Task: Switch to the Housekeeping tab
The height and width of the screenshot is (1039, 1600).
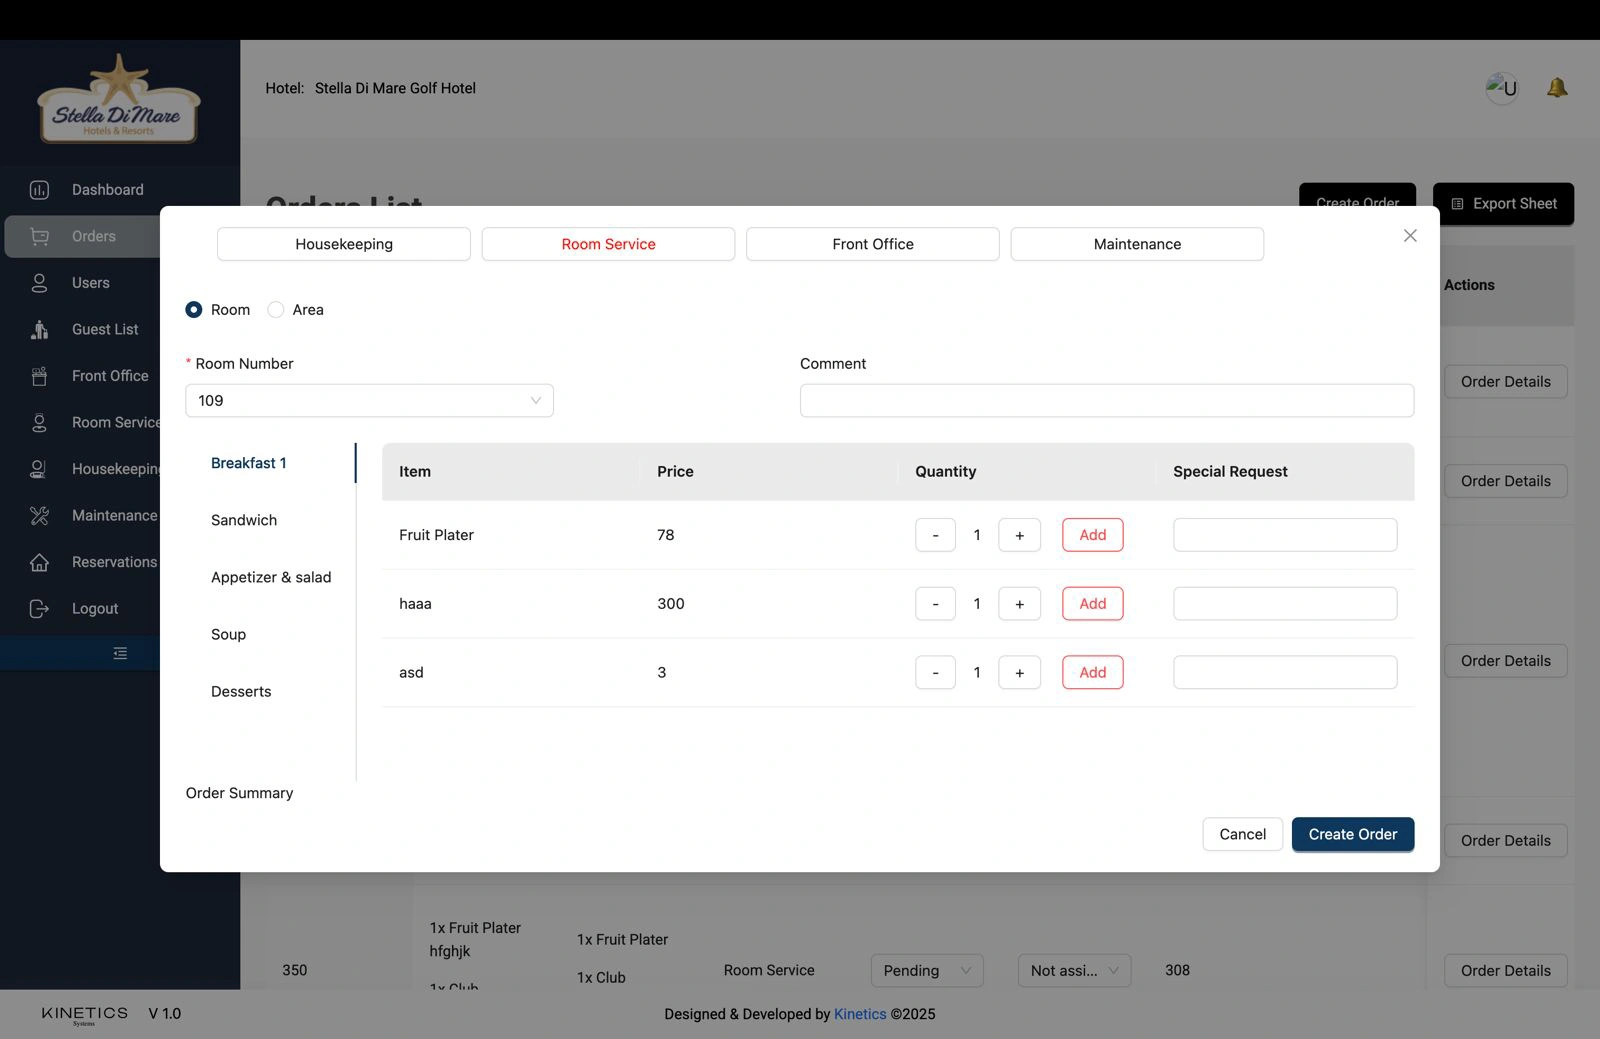Action: (x=344, y=244)
